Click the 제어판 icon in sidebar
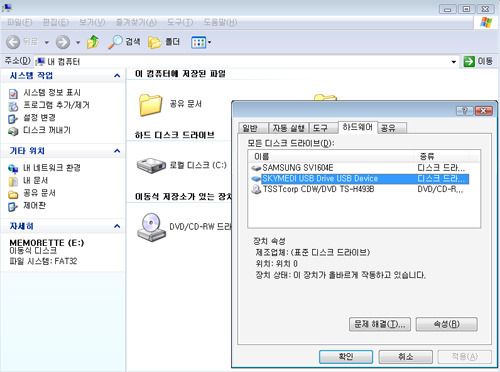The width and height of the screenshot is (500, 372). (x=13, y=207)
